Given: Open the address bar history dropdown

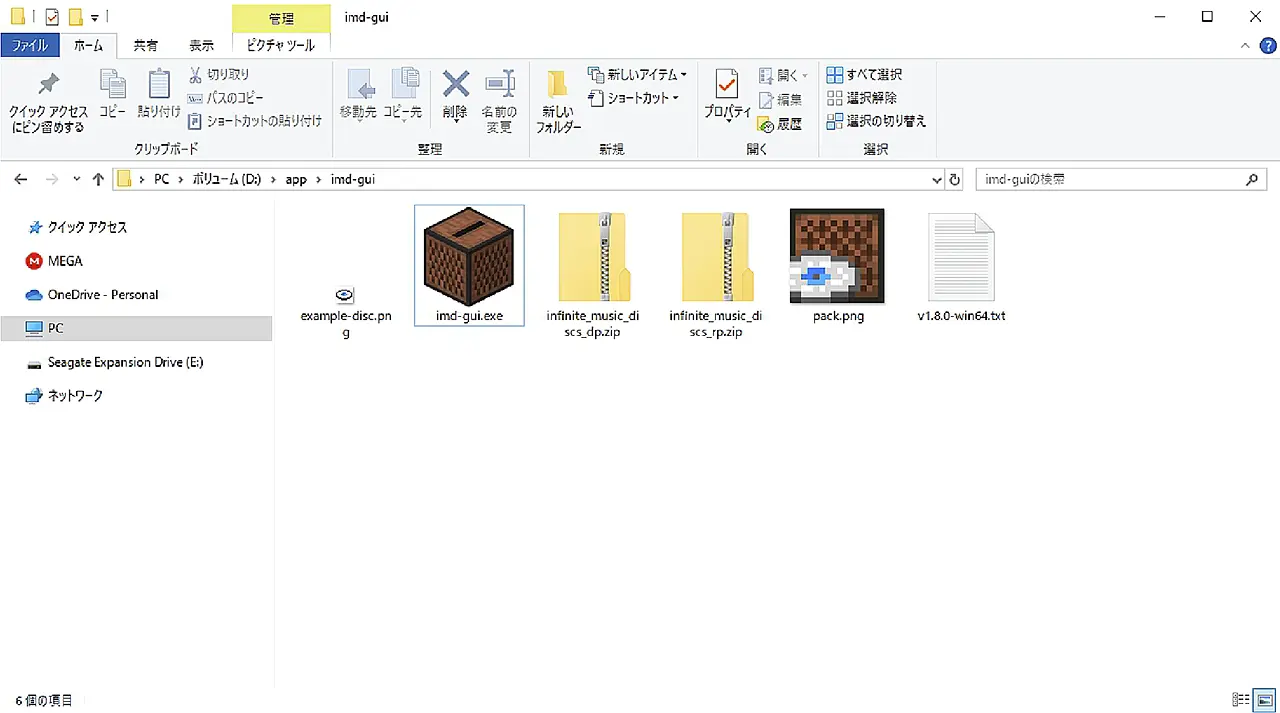Looking at the screenshot, I should 936,180.
